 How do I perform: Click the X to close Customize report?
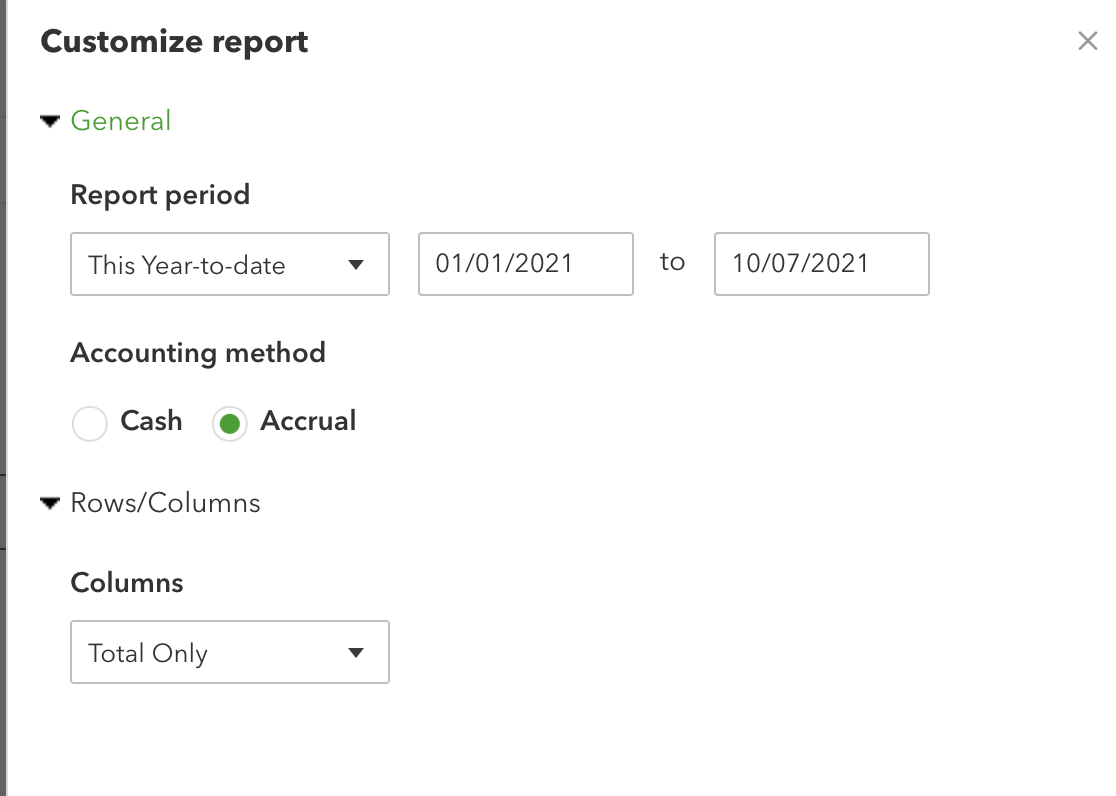point(1088,41)
